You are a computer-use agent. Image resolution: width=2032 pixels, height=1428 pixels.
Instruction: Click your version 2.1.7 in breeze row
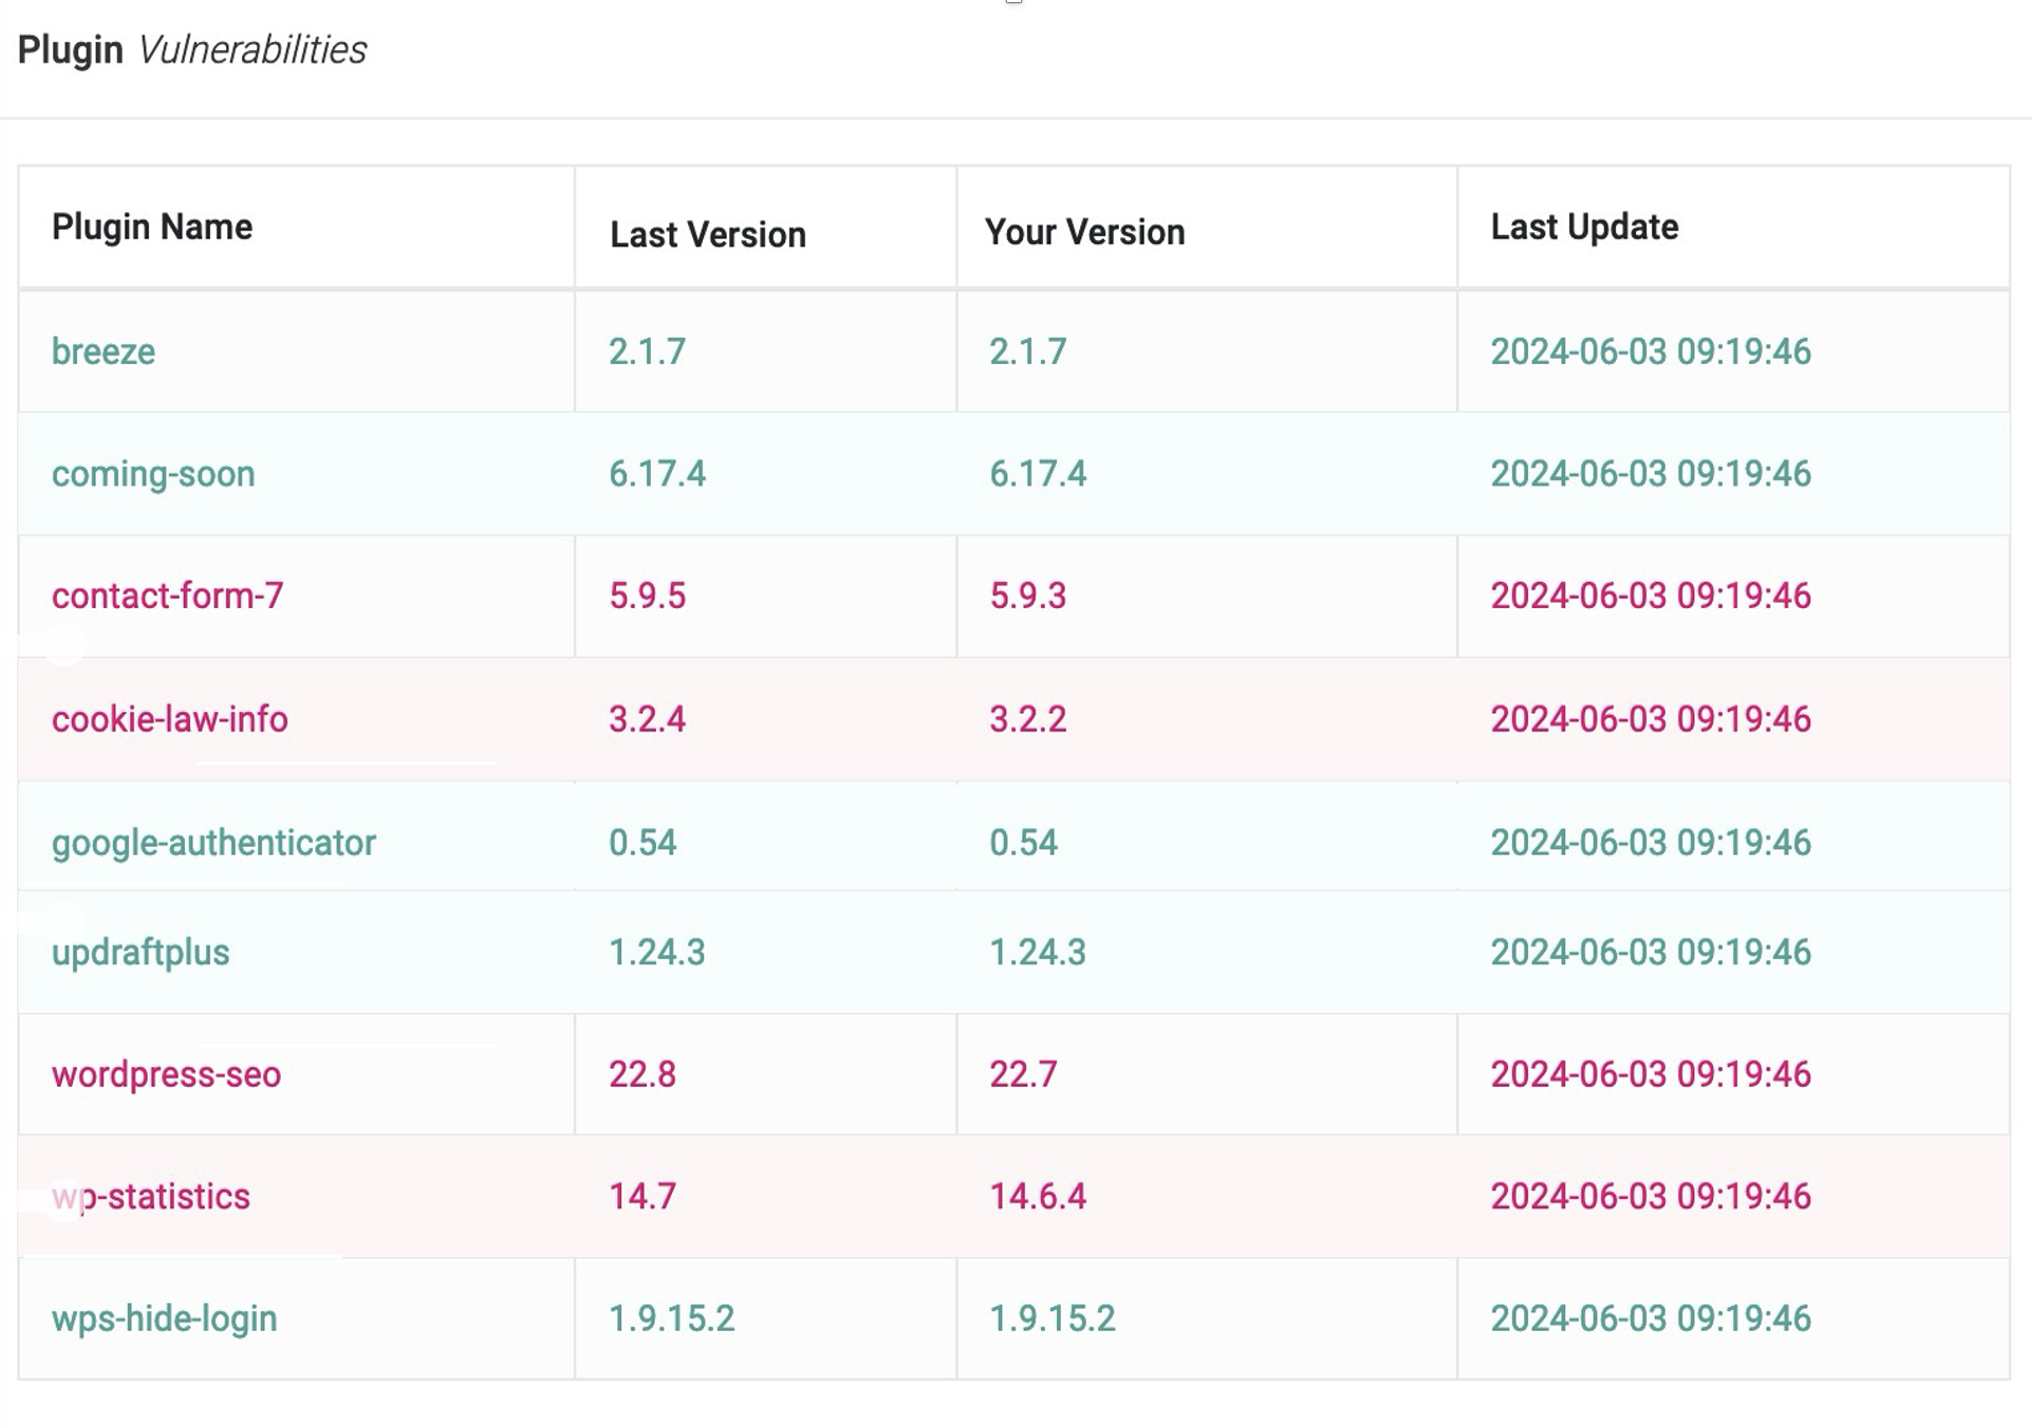(x=1028, y=352)
